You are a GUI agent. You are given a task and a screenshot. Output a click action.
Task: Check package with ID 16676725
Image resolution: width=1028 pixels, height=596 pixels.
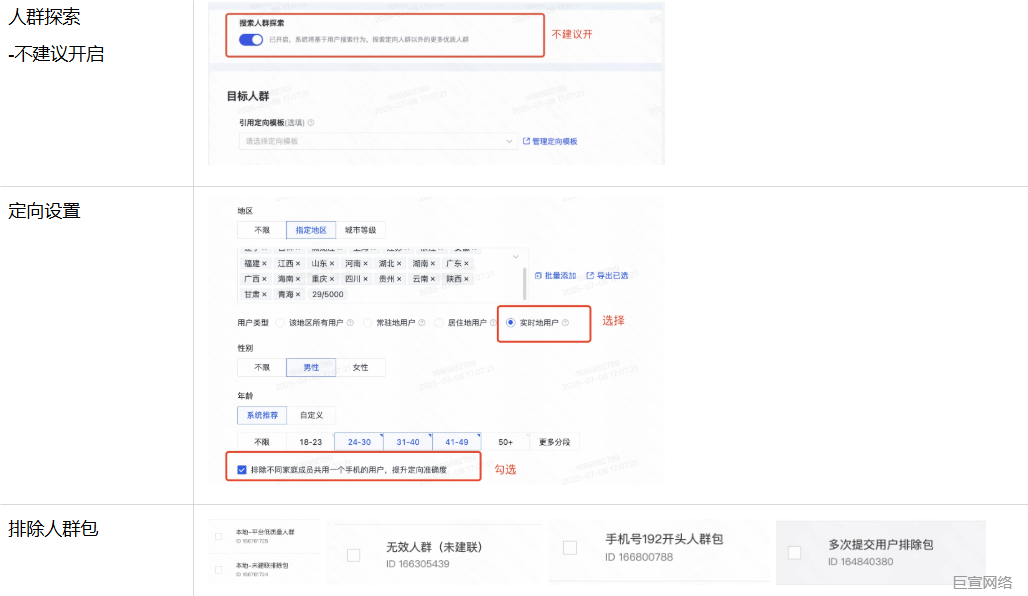pos(218,536)
